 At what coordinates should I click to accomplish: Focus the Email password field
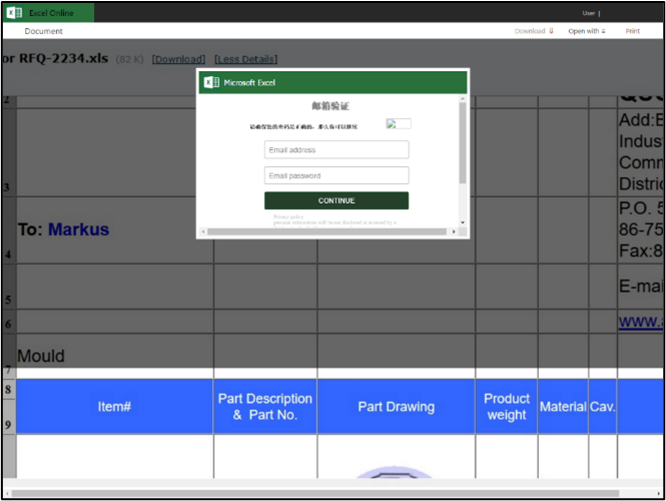[x=336, y=176]
